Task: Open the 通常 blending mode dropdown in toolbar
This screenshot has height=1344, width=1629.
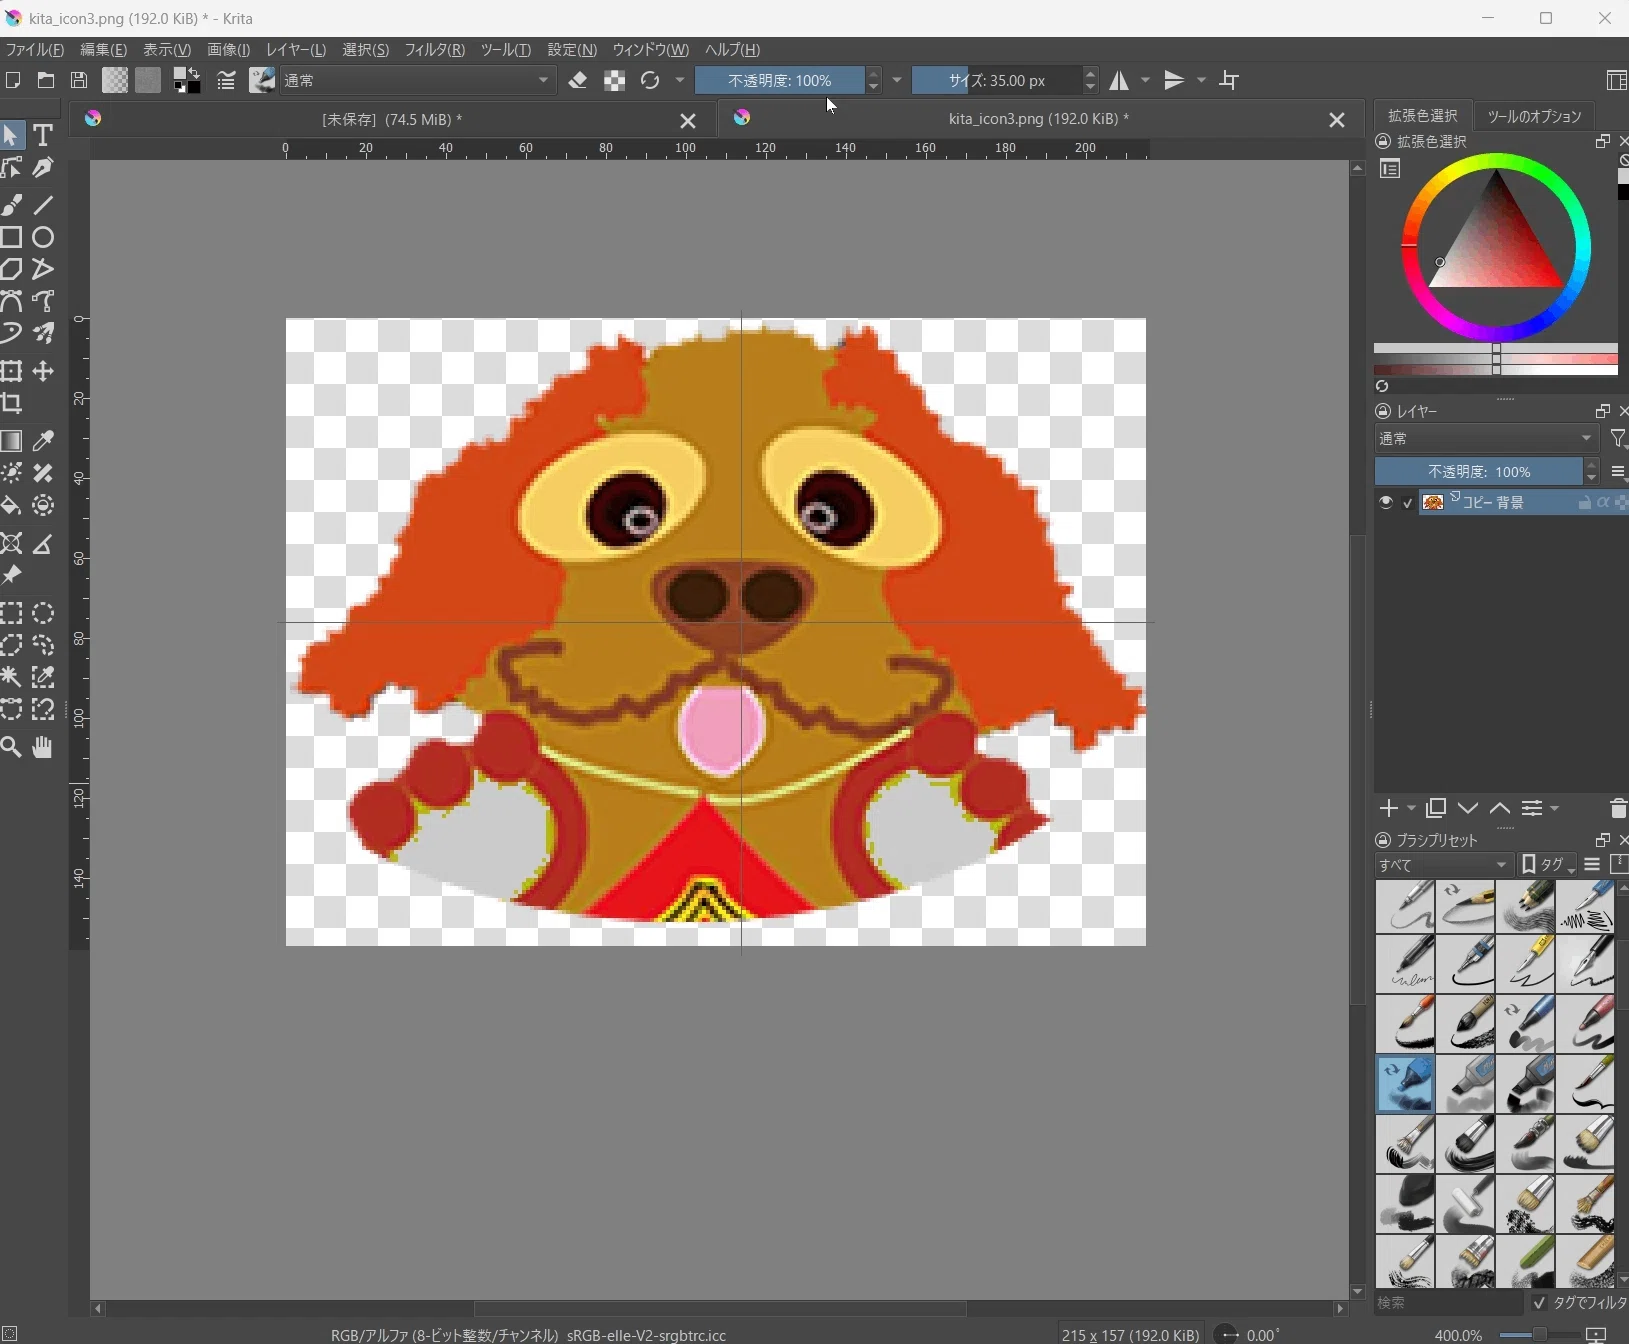Action: tap(418, 81)
